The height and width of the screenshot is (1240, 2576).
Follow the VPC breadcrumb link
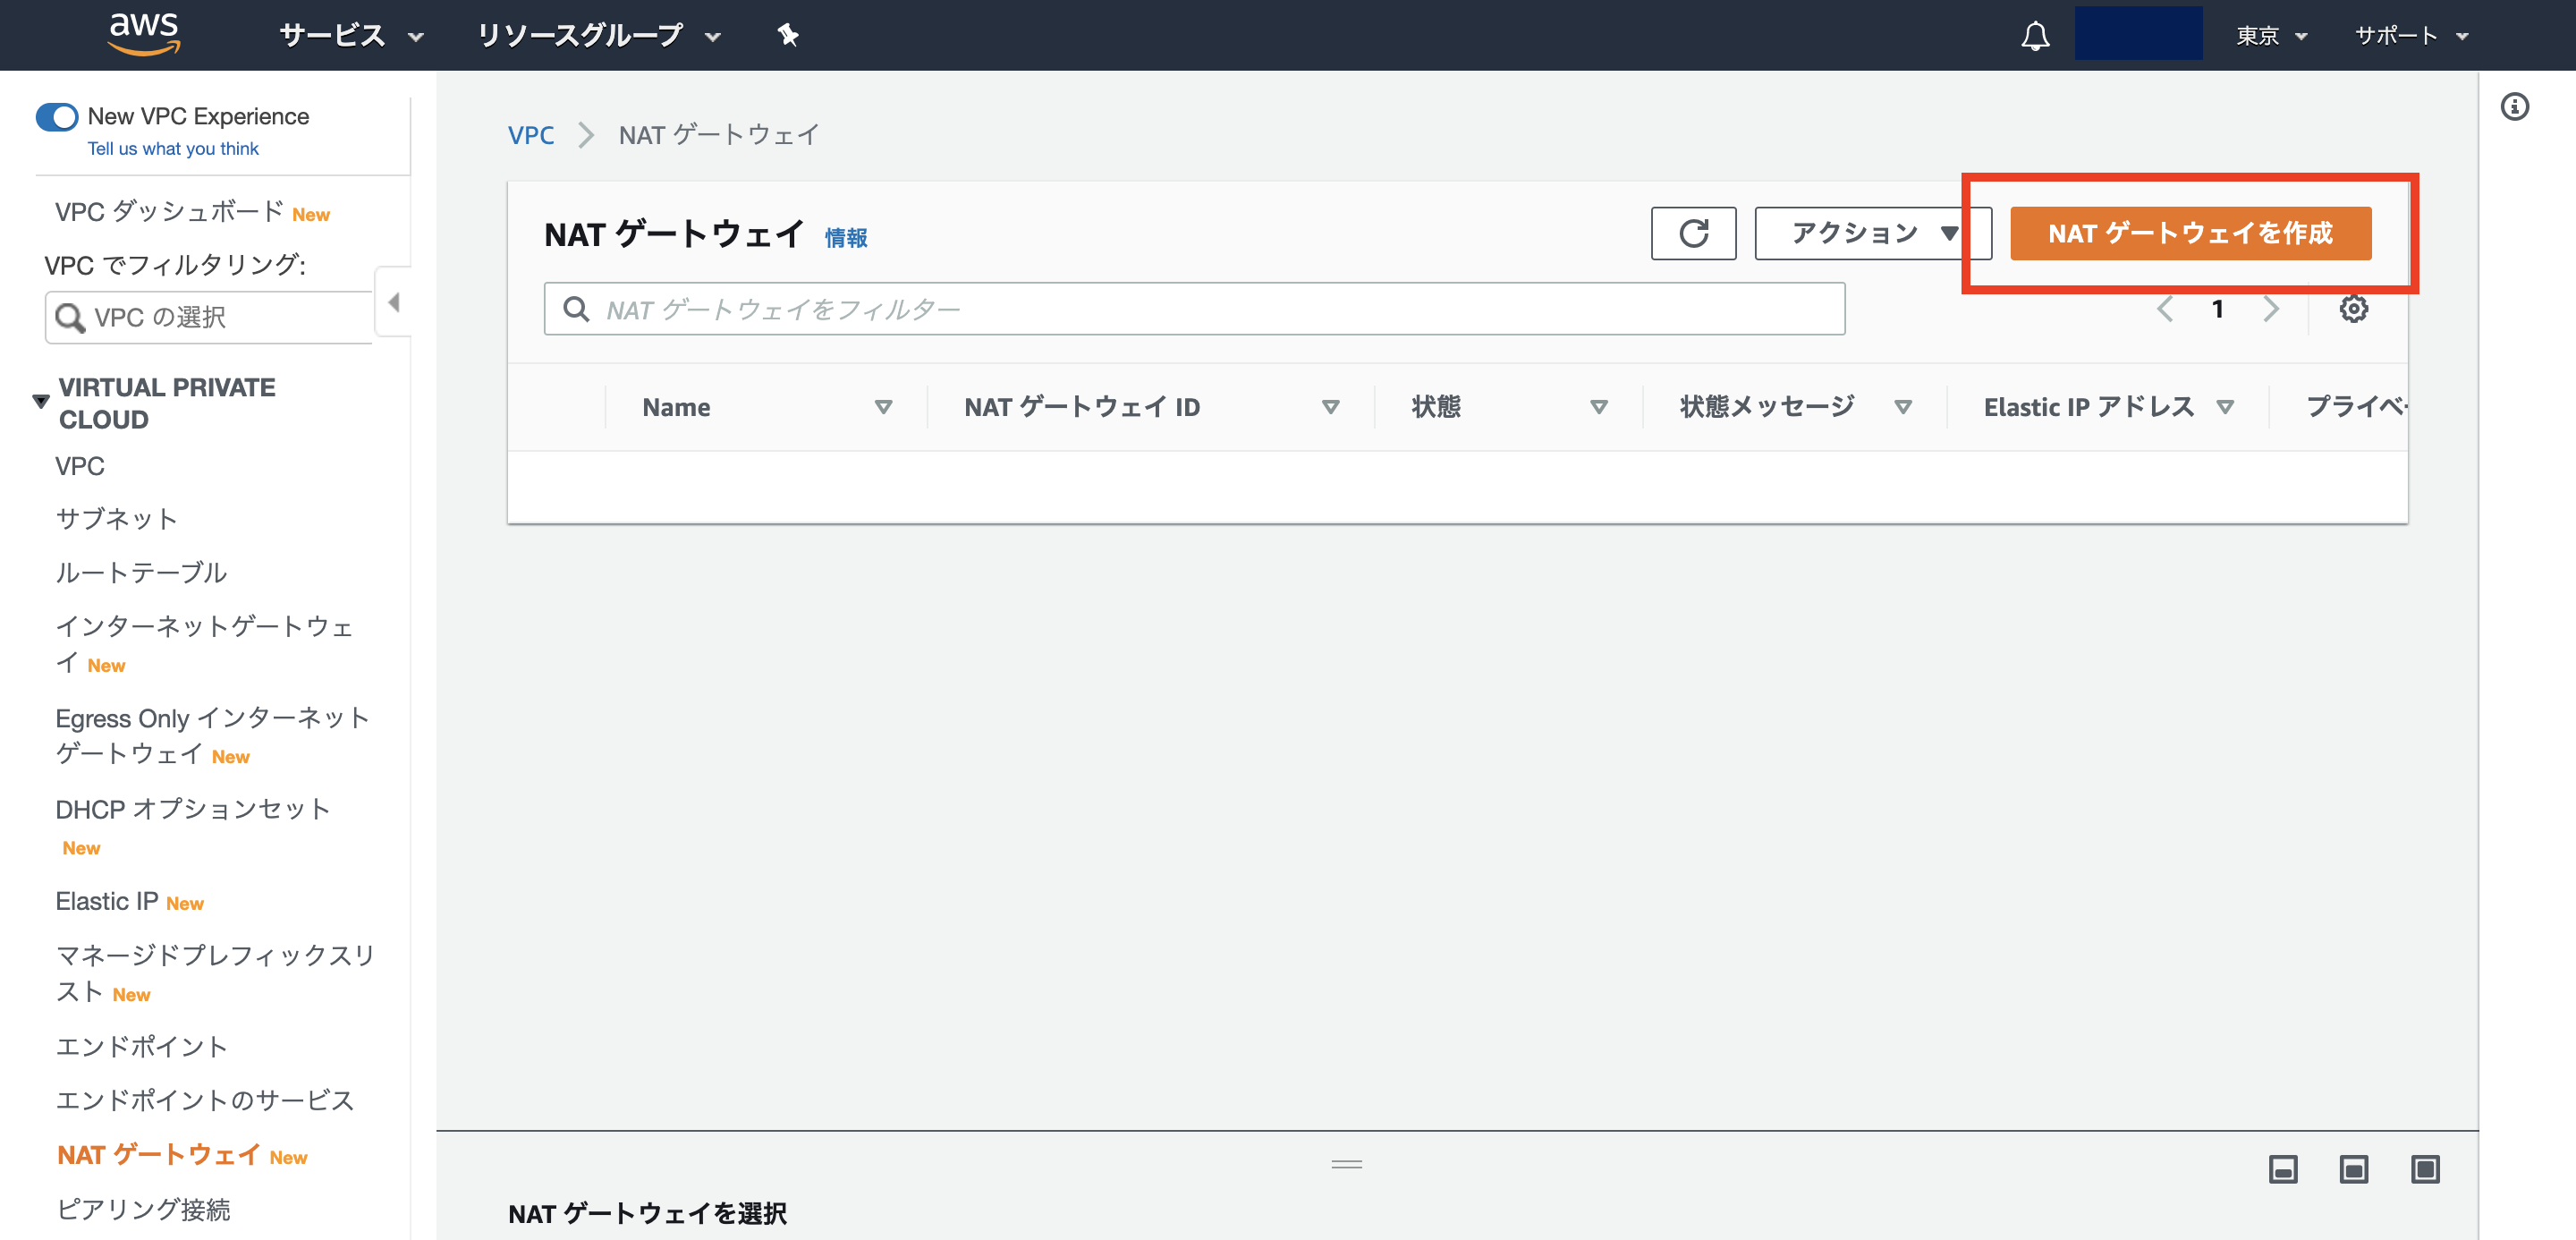tap(531, 134)
